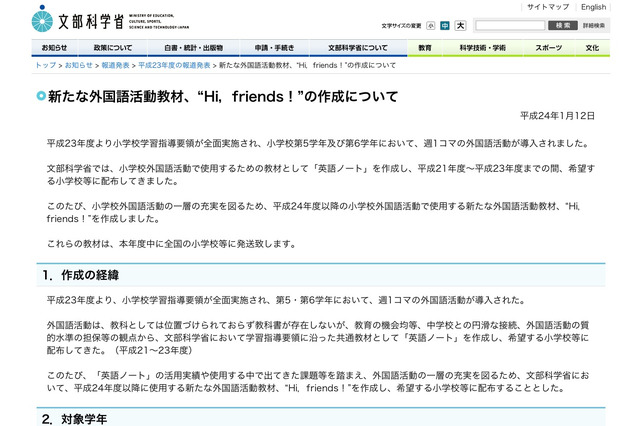Viewport: 640px width, 426px height.
Task: Go to お知らせ in breadcrumb
Action: (x=79, y=65)
